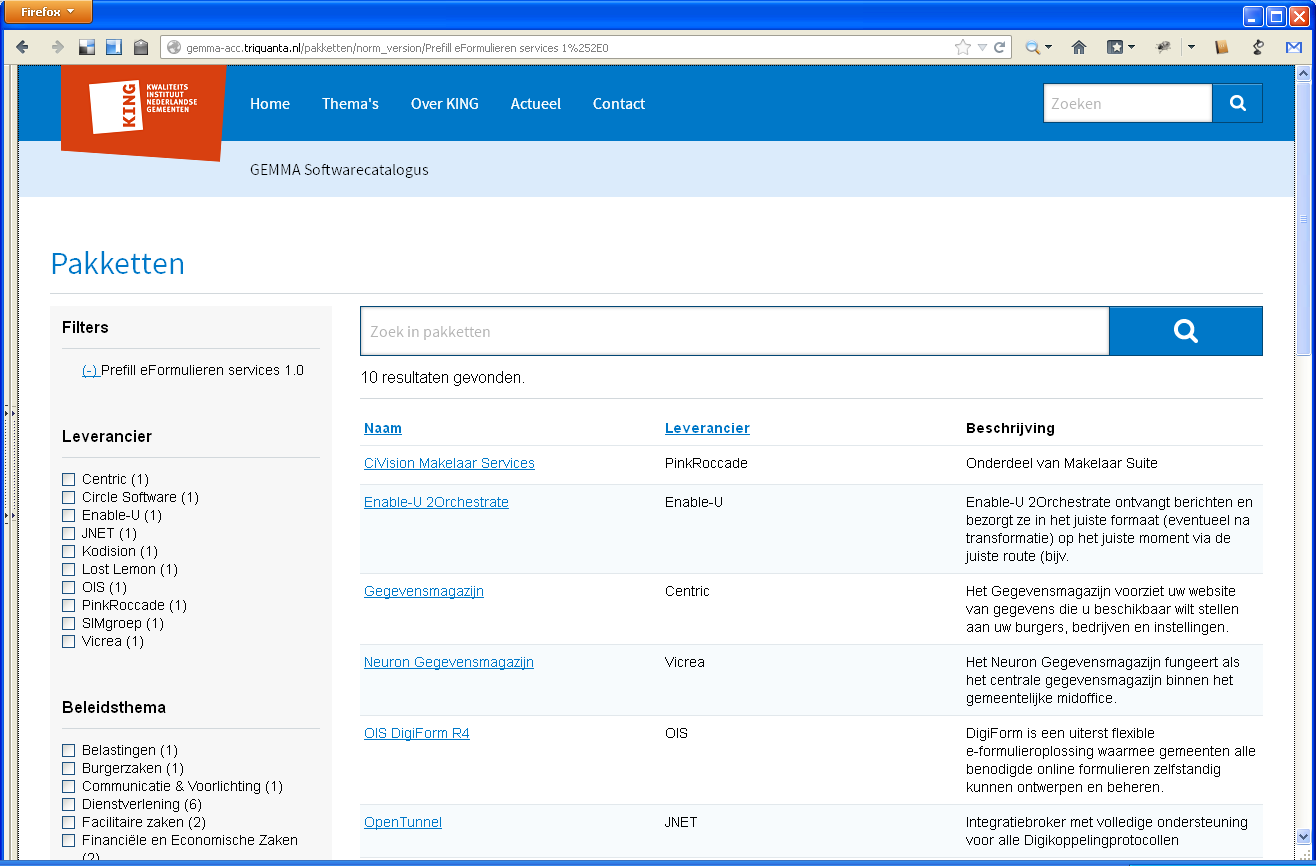1316x866 pixels.
Task: Click the checkered square toolbar icon
Action: coord(87,47)
